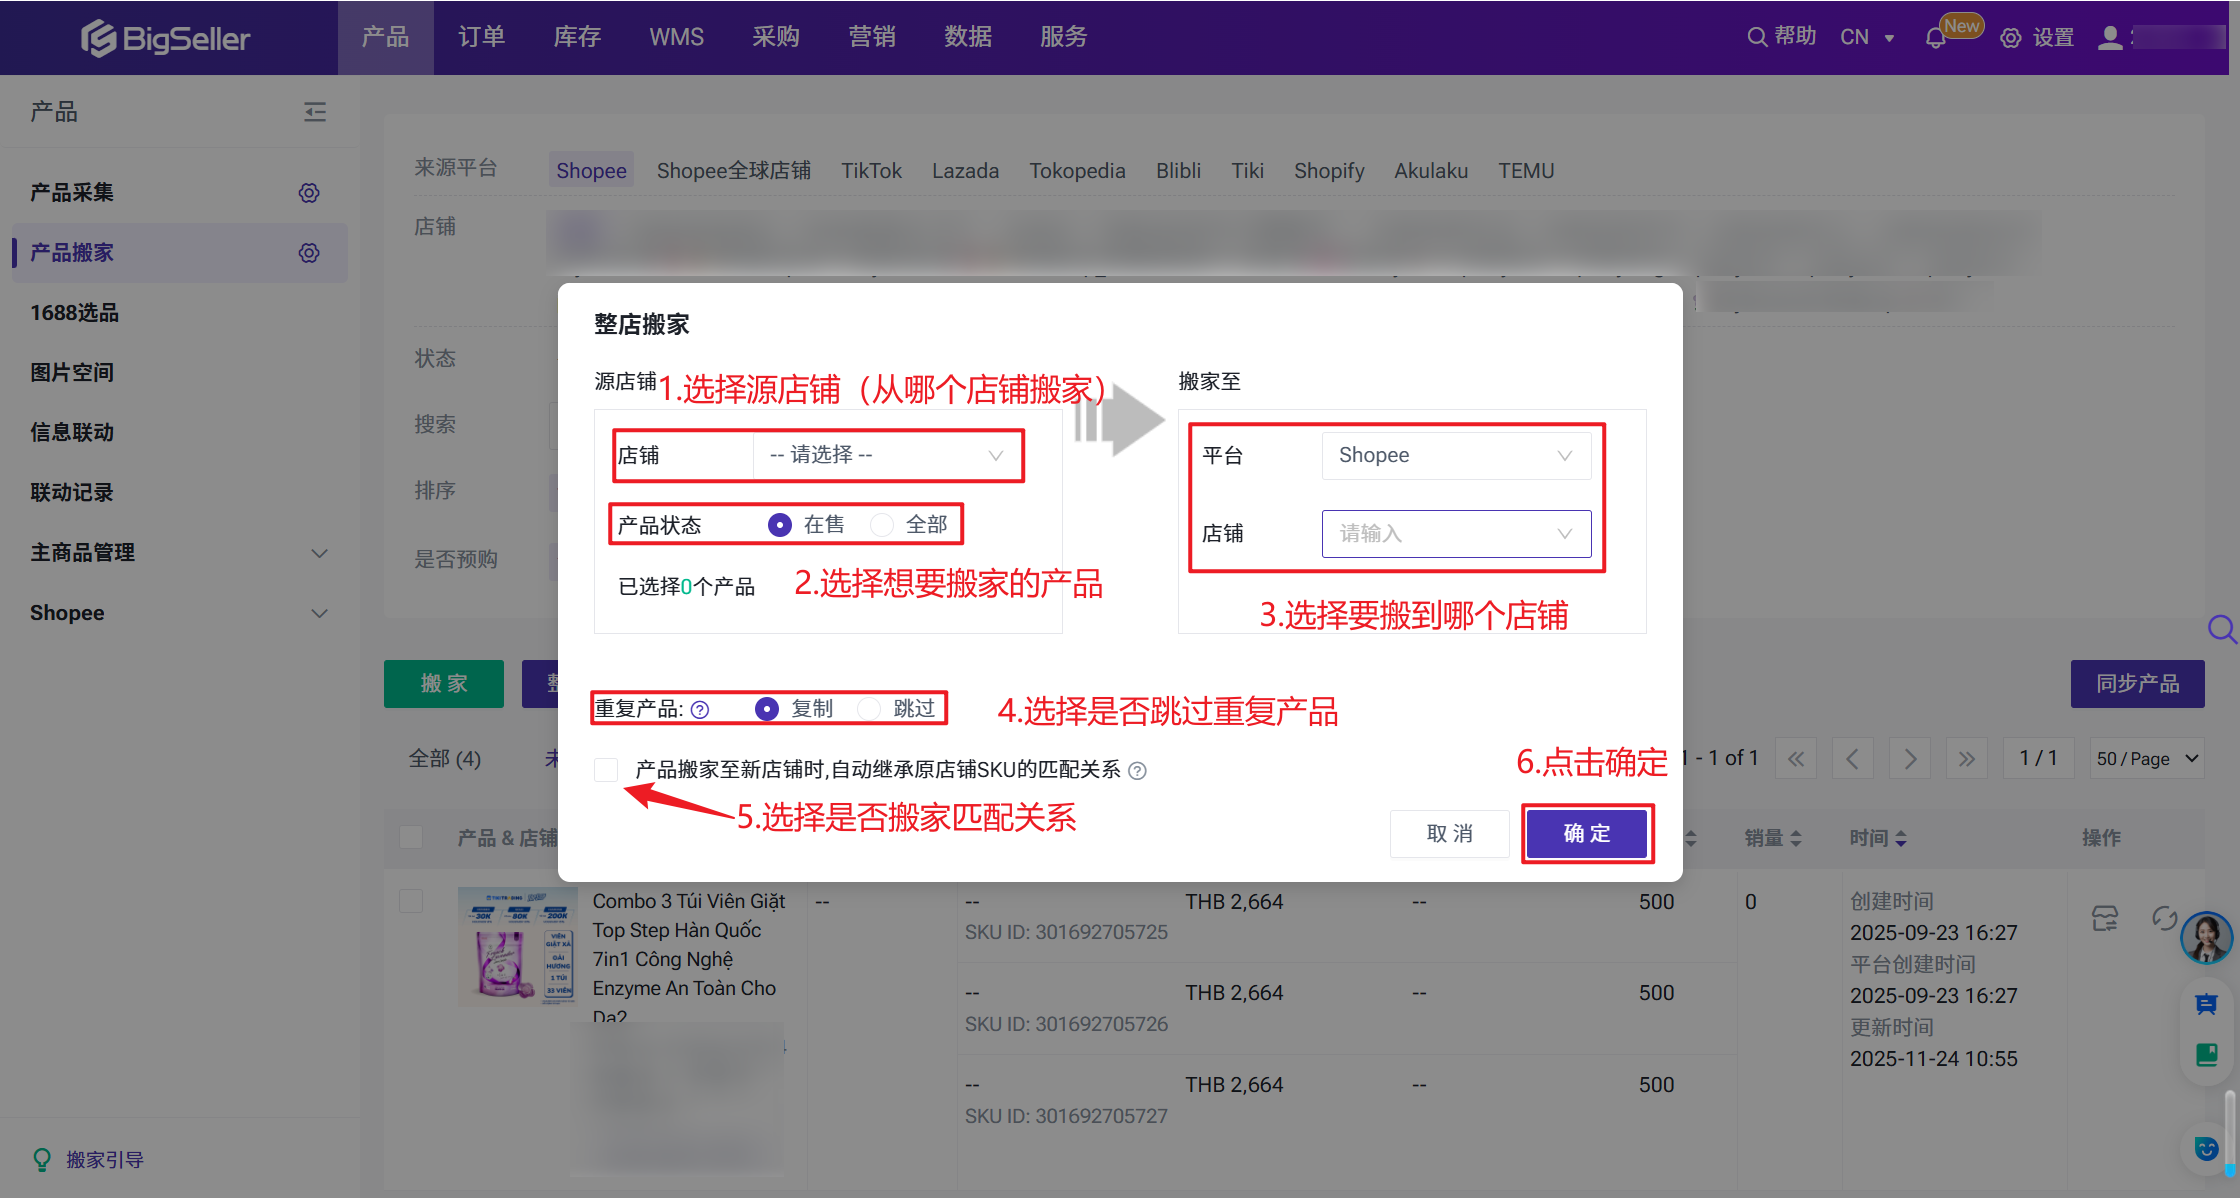Switch to TikTok source platform tab
Screen dimensions: 2240x1198
click(x=871, y=171)
